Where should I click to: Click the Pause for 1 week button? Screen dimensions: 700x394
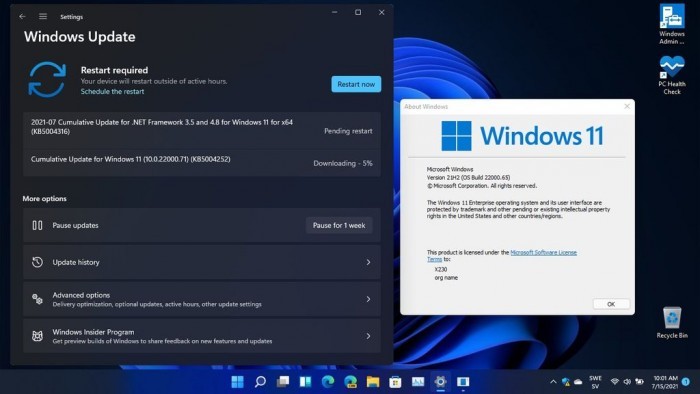(x=339, y=225)
